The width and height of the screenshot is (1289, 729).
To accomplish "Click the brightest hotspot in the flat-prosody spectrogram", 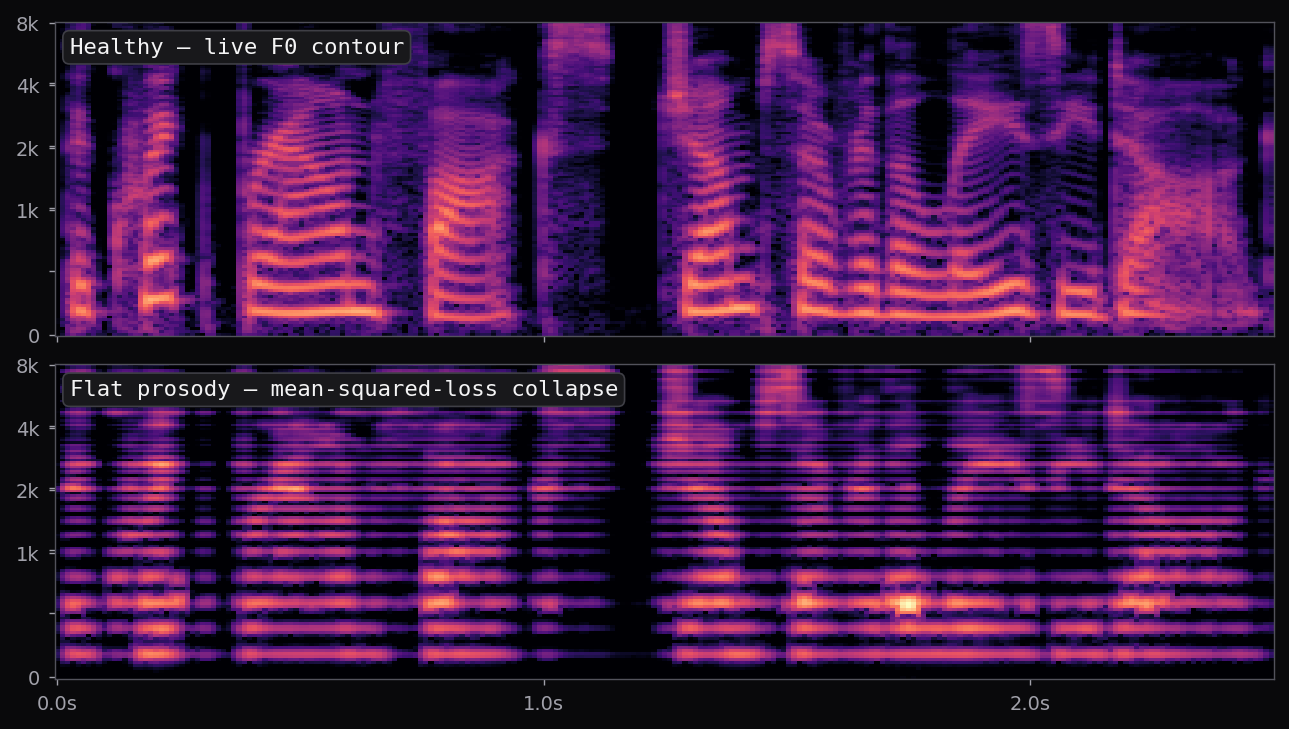I will click(909, 602).
